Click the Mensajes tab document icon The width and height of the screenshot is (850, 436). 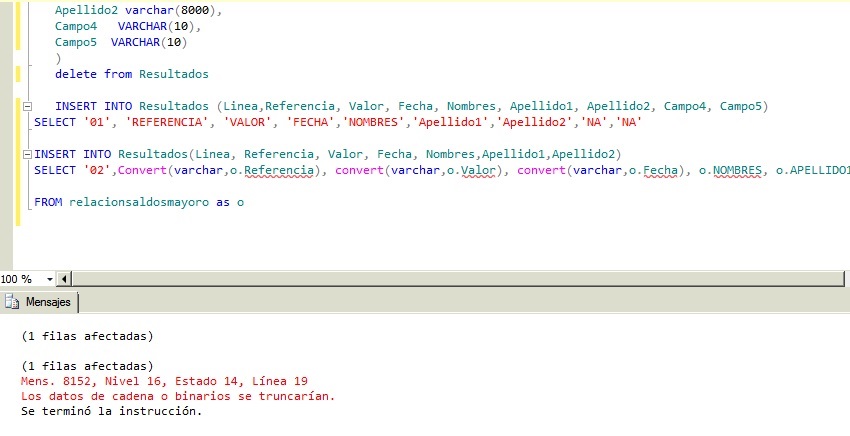pos(13,302)
